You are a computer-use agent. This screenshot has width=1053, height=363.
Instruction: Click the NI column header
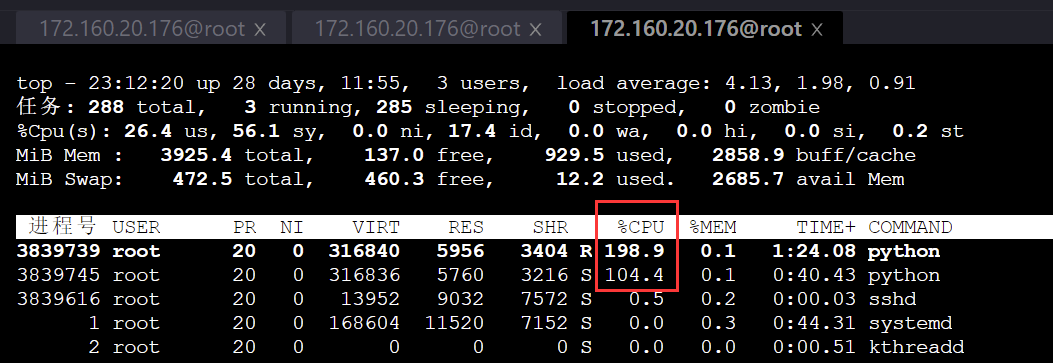(291, 227)
